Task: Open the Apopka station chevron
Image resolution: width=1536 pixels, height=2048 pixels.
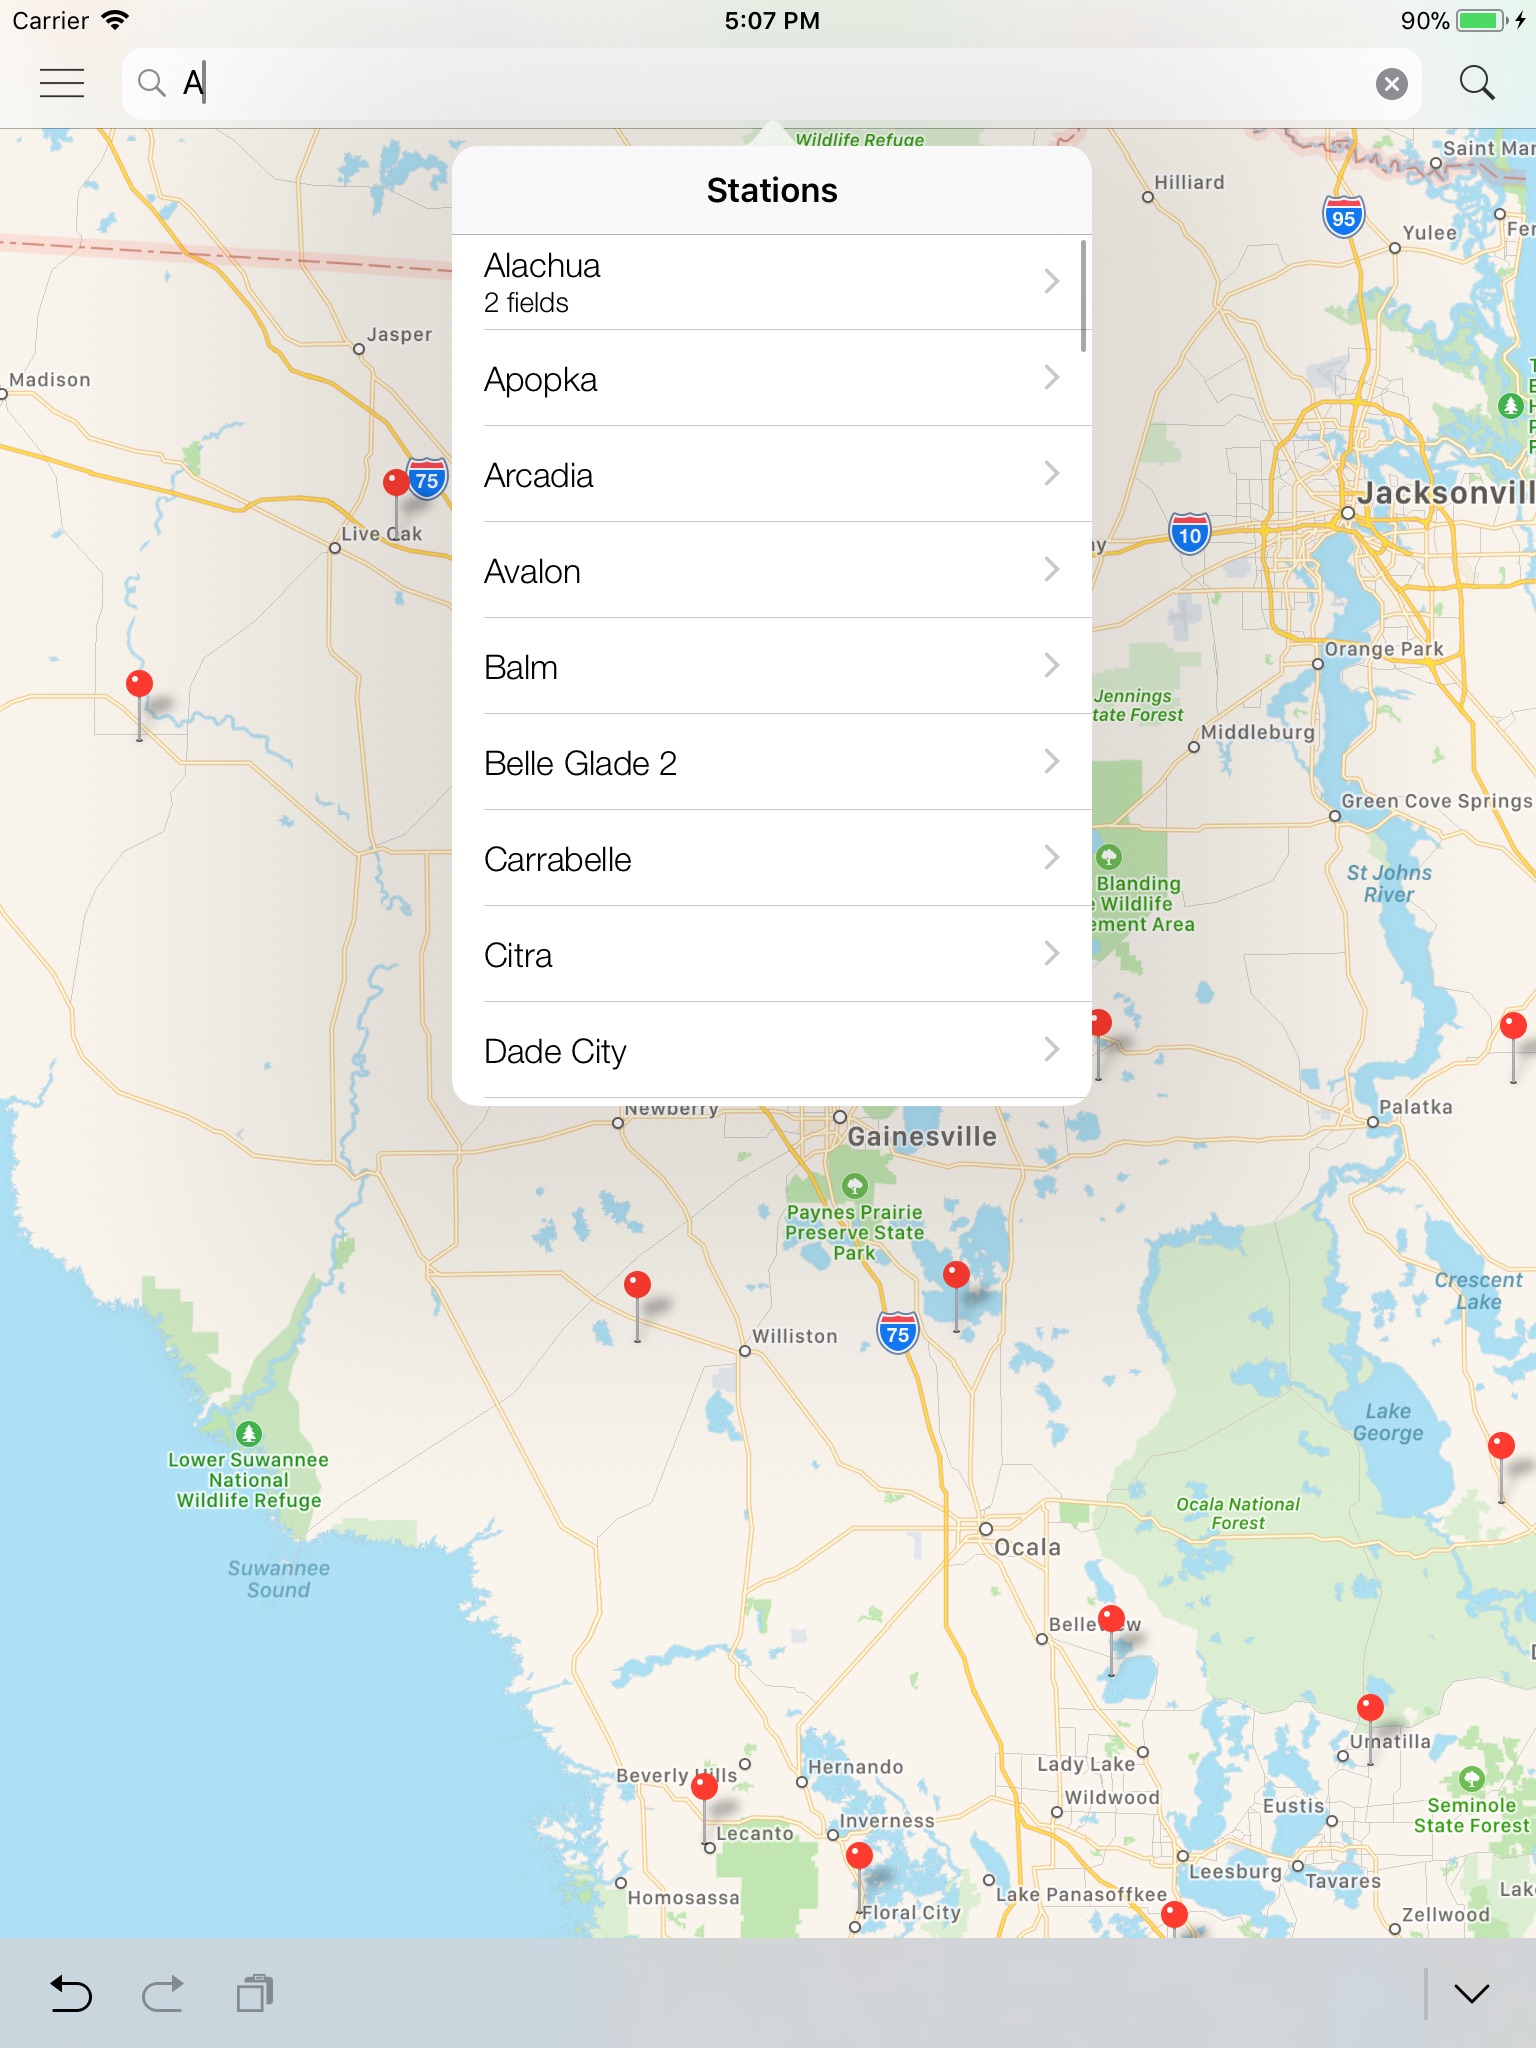Action: coord(1051,378)
